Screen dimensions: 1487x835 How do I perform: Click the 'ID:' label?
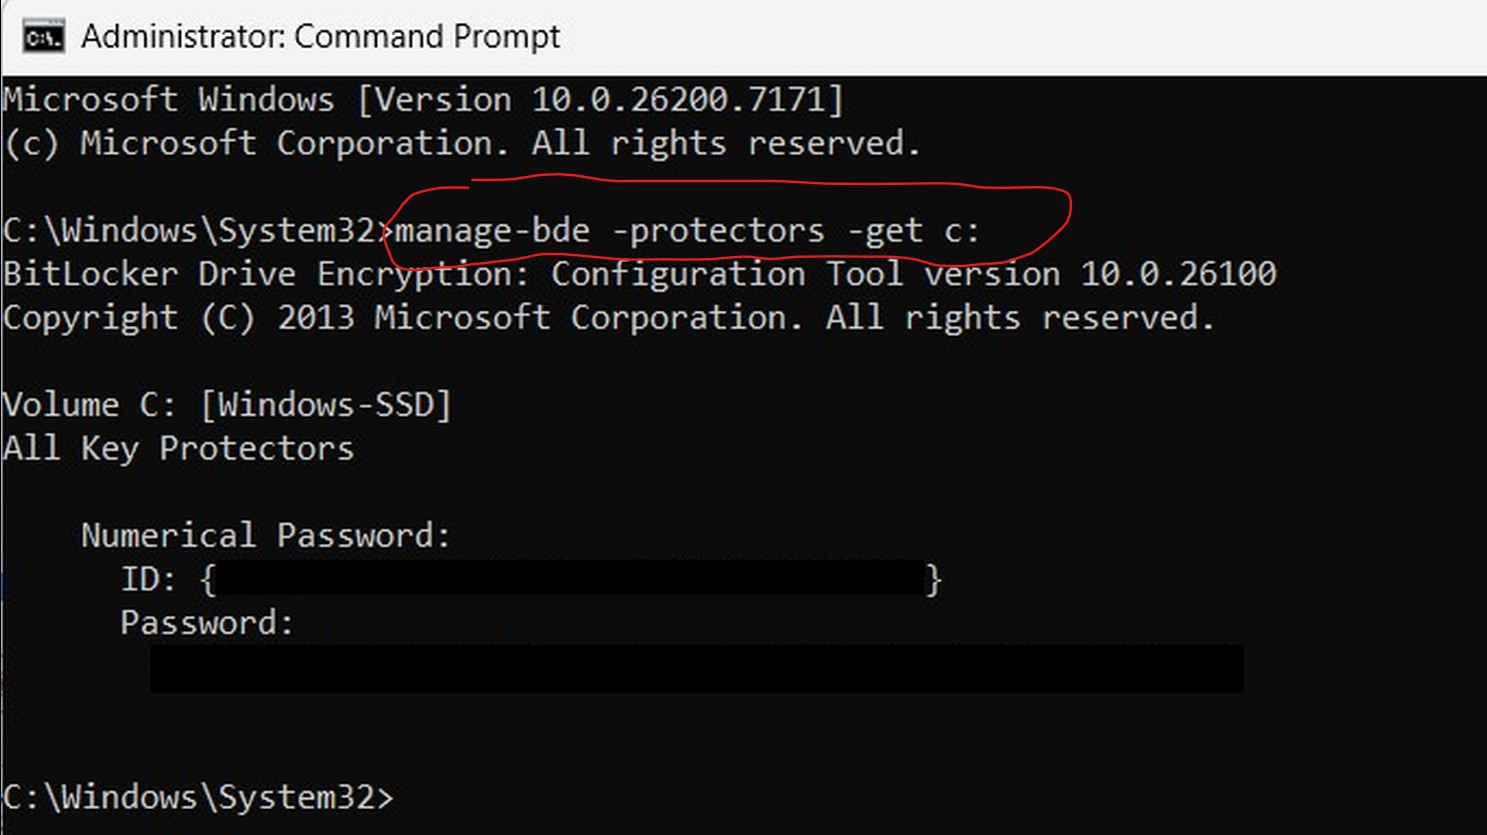(x=149, y=579)
